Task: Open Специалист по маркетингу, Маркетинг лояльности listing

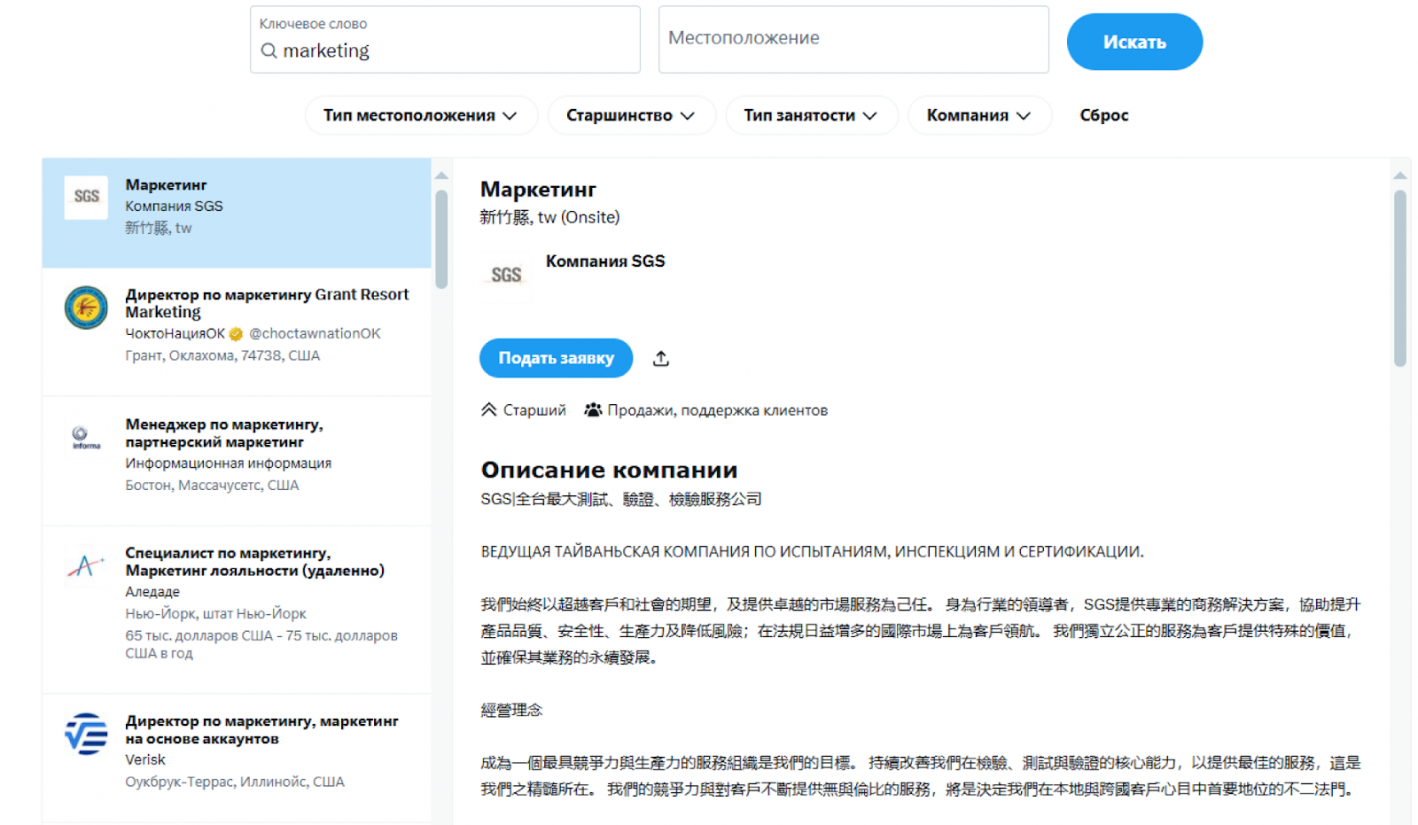Action: (236, 610)
